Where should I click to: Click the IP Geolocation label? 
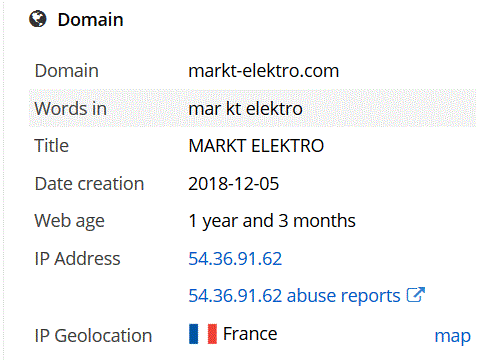pyautogui.click(x=93, y=335)
